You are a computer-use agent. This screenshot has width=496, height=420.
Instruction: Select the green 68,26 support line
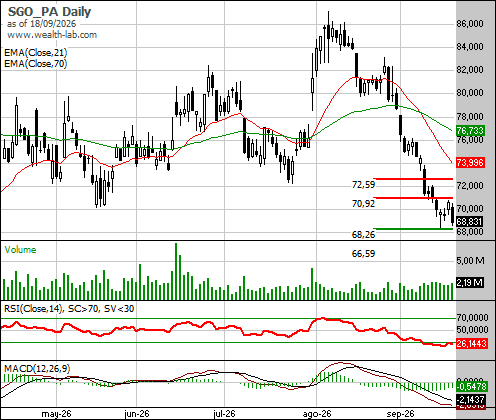[x=413, y=229]
